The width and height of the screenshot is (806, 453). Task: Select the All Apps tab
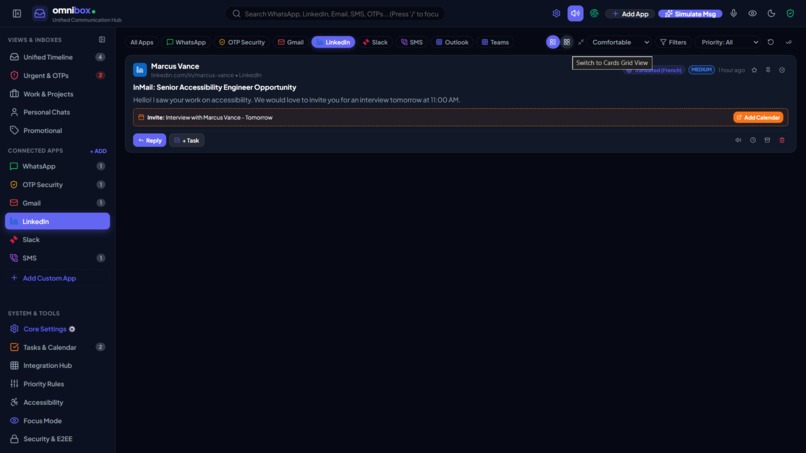tap(141, 42)
